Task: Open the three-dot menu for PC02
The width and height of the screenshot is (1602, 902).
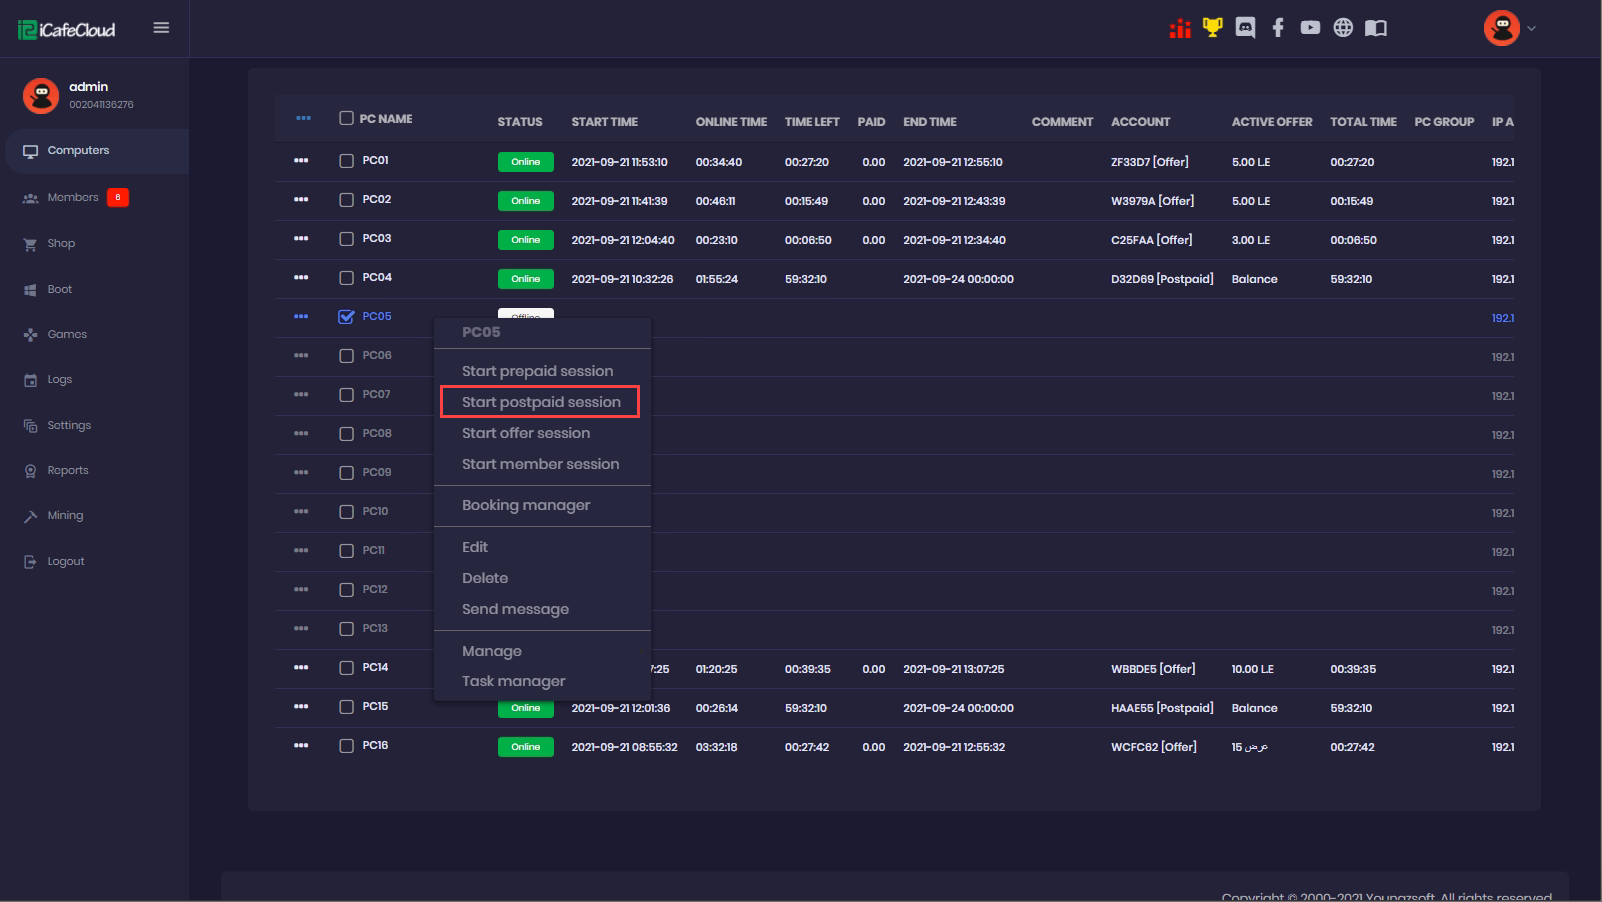Action: click(x=301, y=200)
